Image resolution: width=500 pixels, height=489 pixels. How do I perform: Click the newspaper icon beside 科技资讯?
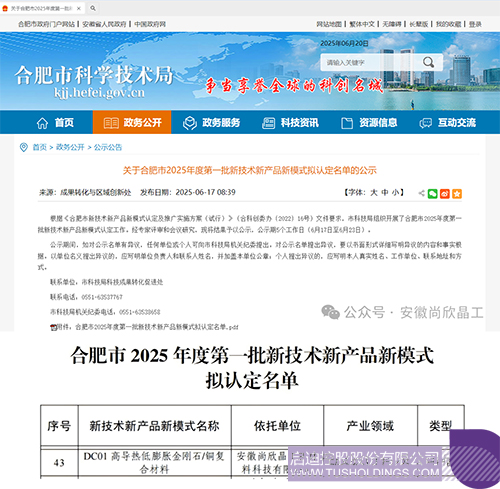268,123
